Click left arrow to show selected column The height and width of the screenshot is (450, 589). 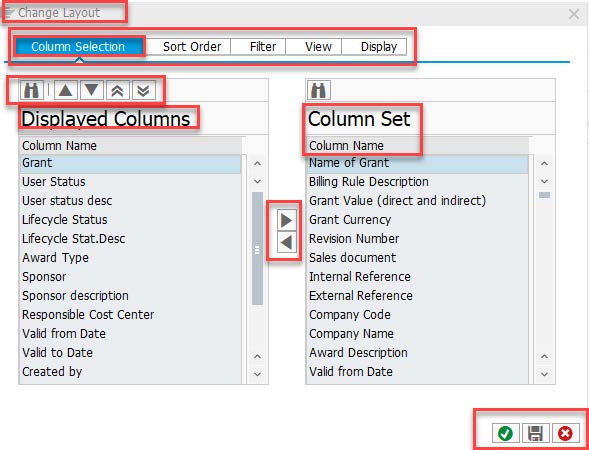tap(287, 242)
